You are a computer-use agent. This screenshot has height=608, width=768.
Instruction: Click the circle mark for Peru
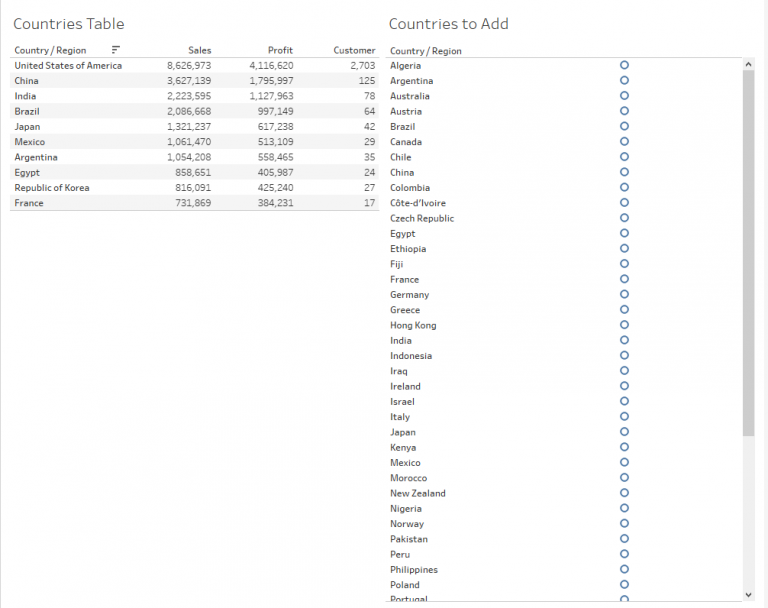tap(624, 554)
